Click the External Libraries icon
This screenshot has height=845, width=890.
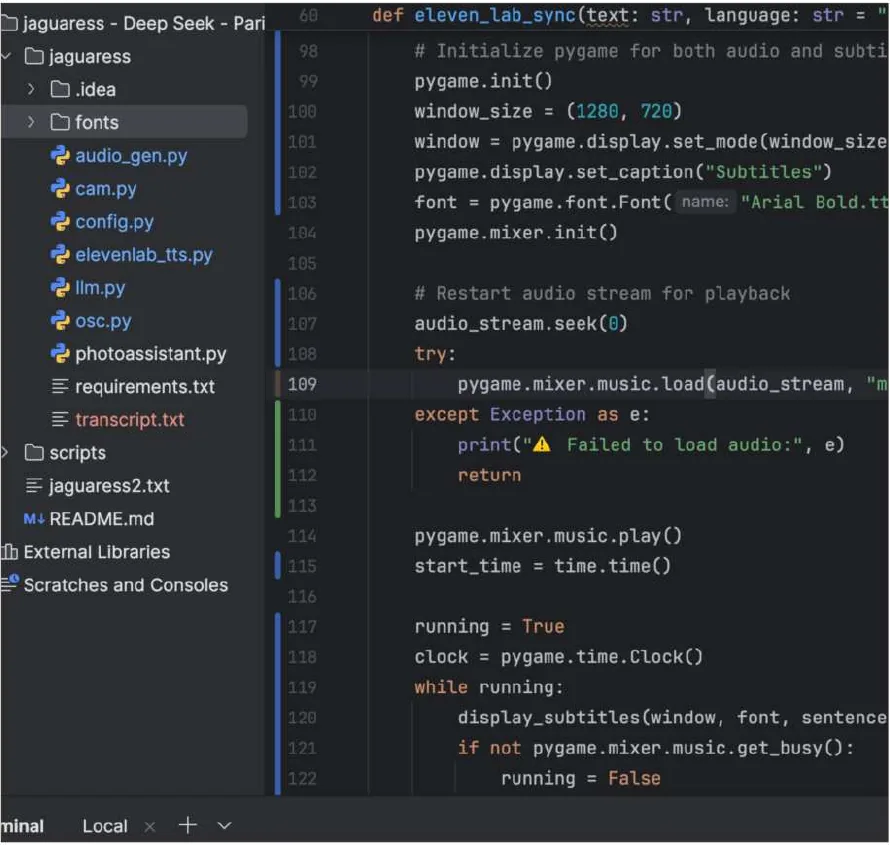(10, 552)
